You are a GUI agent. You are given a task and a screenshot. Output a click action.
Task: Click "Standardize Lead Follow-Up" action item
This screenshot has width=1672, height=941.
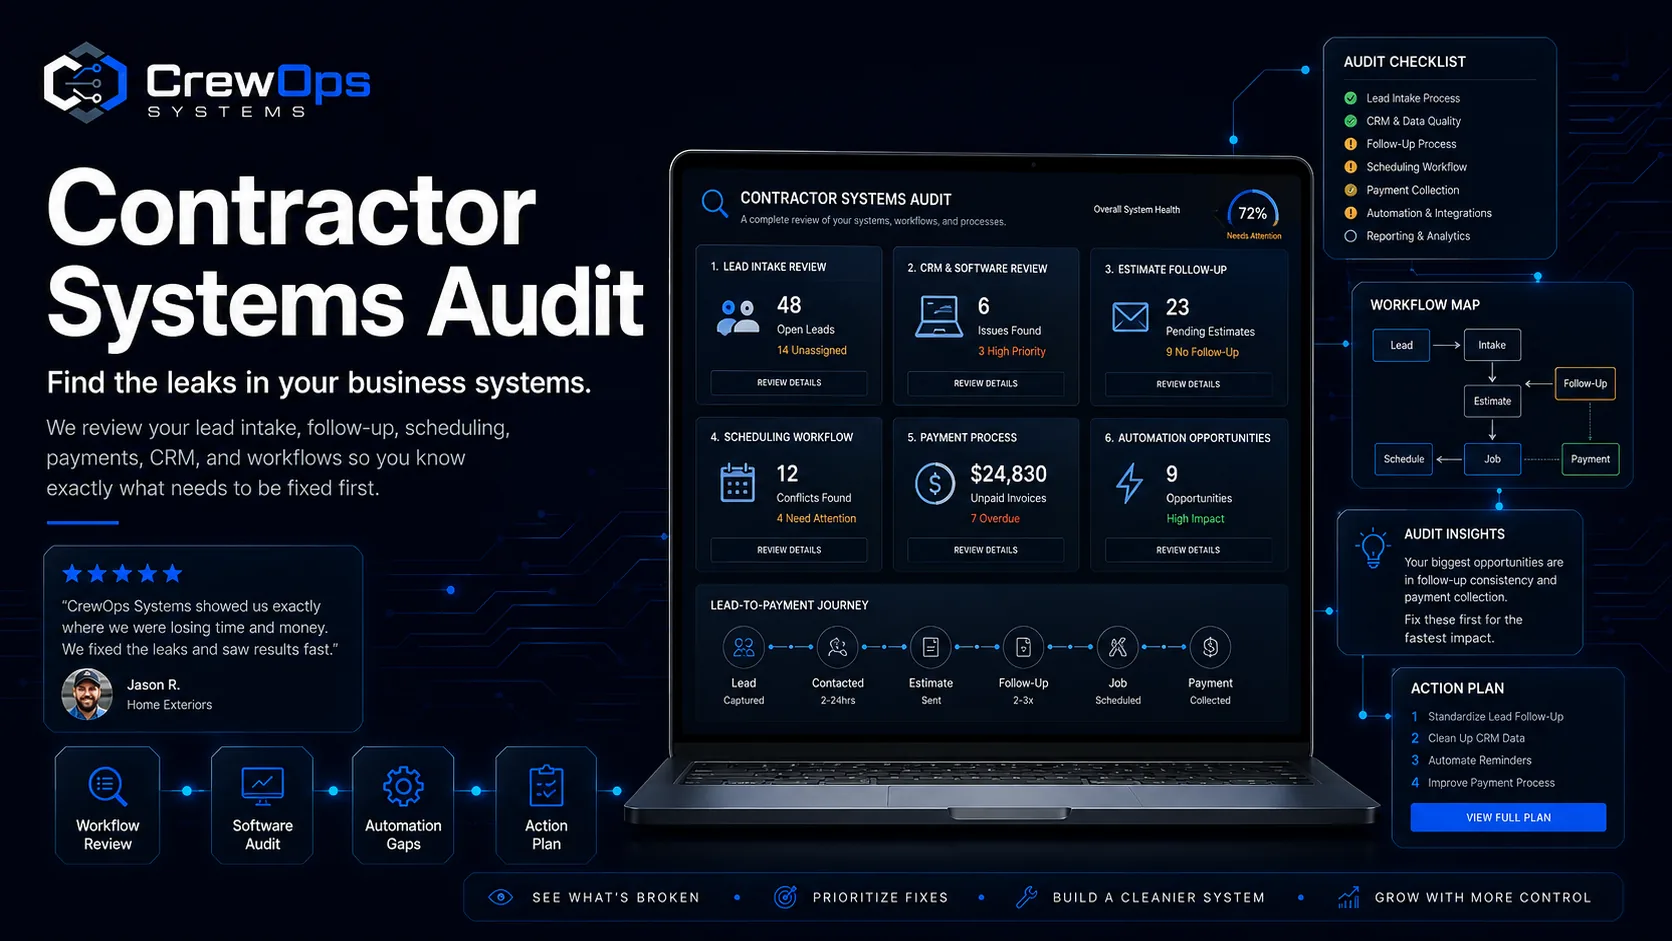coord(1495,716)
